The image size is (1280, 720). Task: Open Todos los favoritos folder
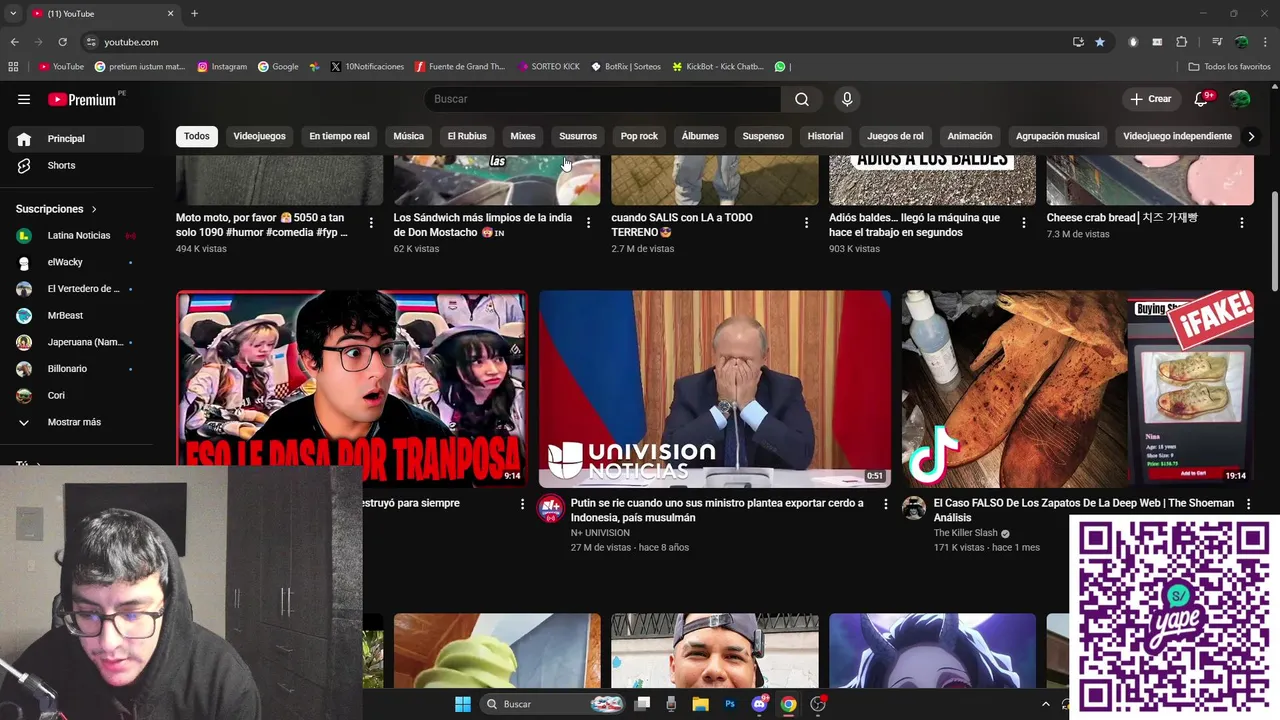[x=1229, y=67]
